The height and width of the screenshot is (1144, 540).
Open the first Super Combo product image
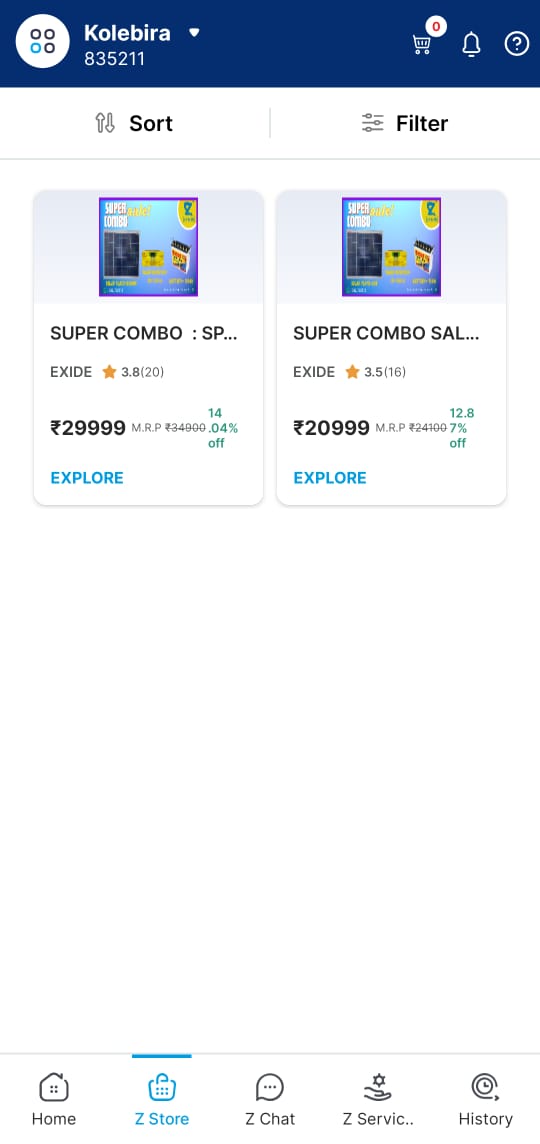tap(148, 247)
